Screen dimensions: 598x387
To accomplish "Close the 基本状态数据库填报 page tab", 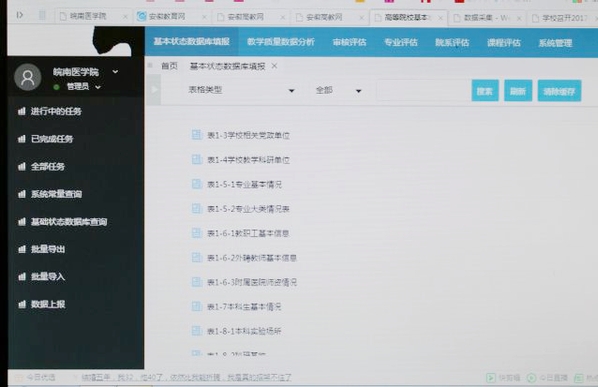I will coord(274,66).
